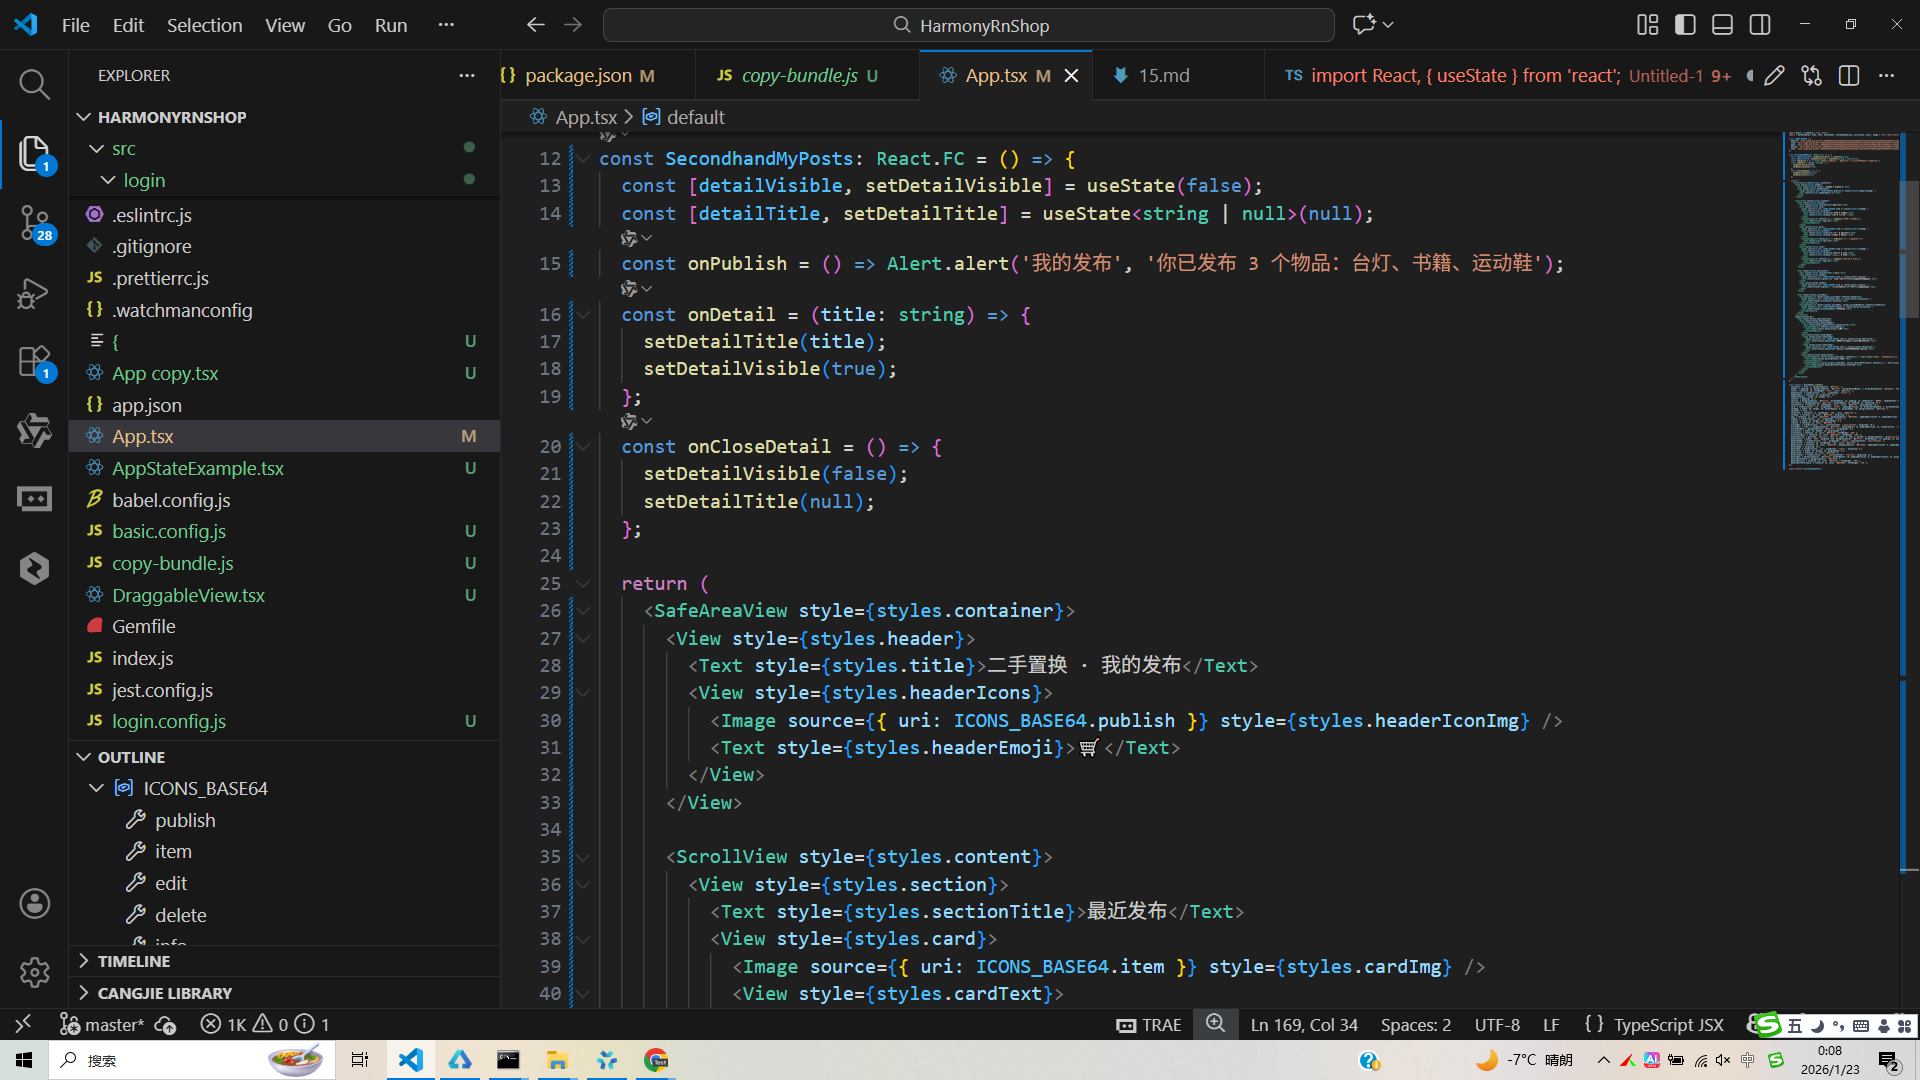The width and height of the screenshot is (1920, 1080).
Task: Open the Selection menu
Action: pos(204,25)
